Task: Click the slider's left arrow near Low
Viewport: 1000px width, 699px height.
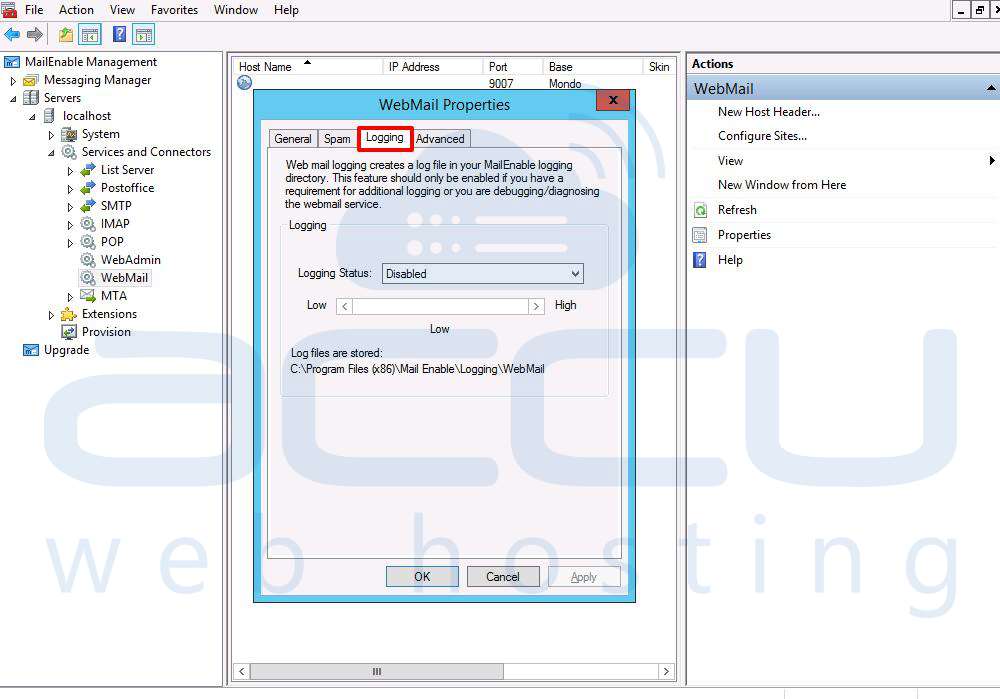Action: [344, 306]
